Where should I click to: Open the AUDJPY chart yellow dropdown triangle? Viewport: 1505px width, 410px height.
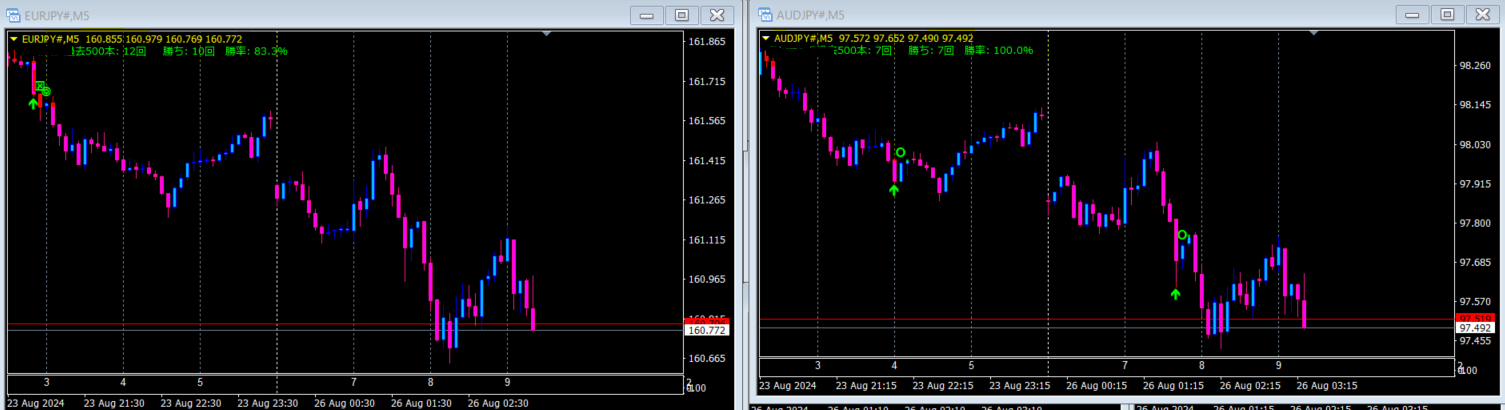(x=766, y=39)
